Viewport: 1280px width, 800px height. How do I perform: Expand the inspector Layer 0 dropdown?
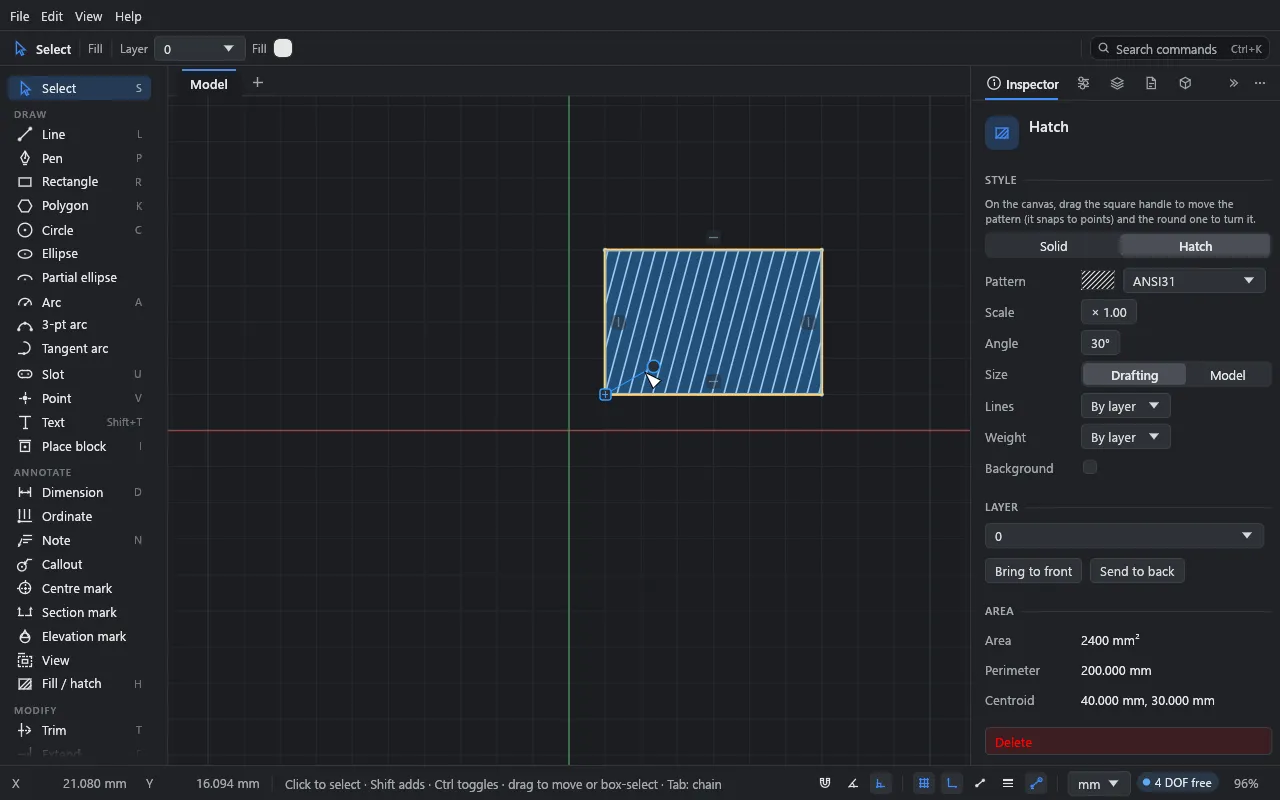point(1124,536)
